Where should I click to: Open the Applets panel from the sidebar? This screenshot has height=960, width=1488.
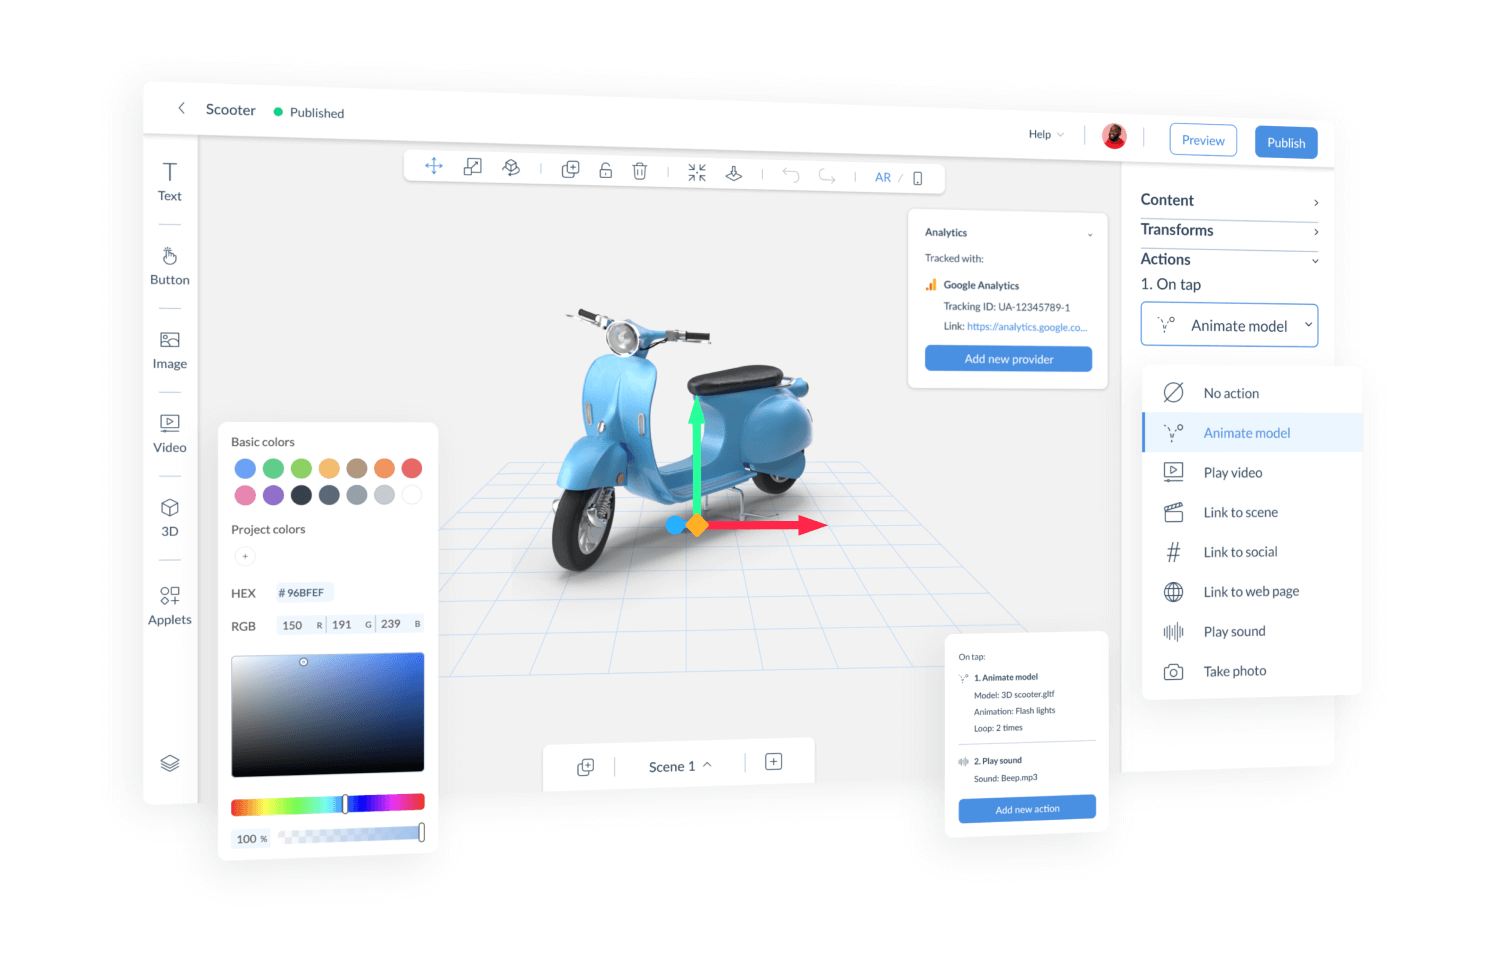[x=169, y=604]
